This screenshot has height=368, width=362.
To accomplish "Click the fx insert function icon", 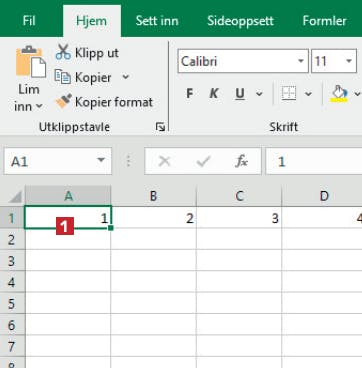I will pos(241,162).
